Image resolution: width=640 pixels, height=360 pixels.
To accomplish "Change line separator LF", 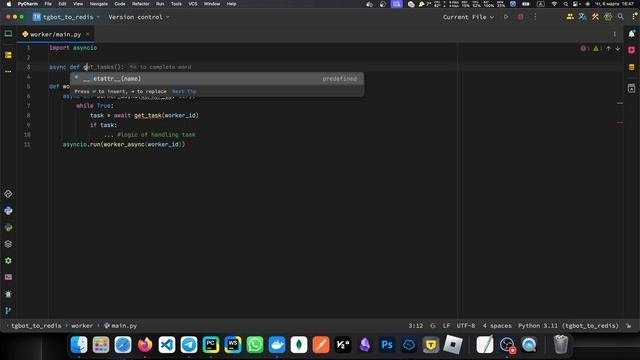I will (x=447, y=326).
